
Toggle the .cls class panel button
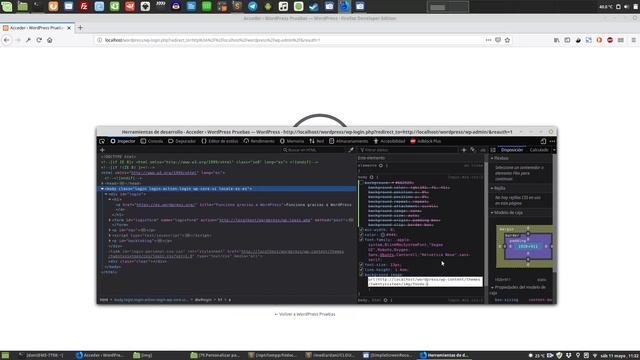(x=483, y=150)
